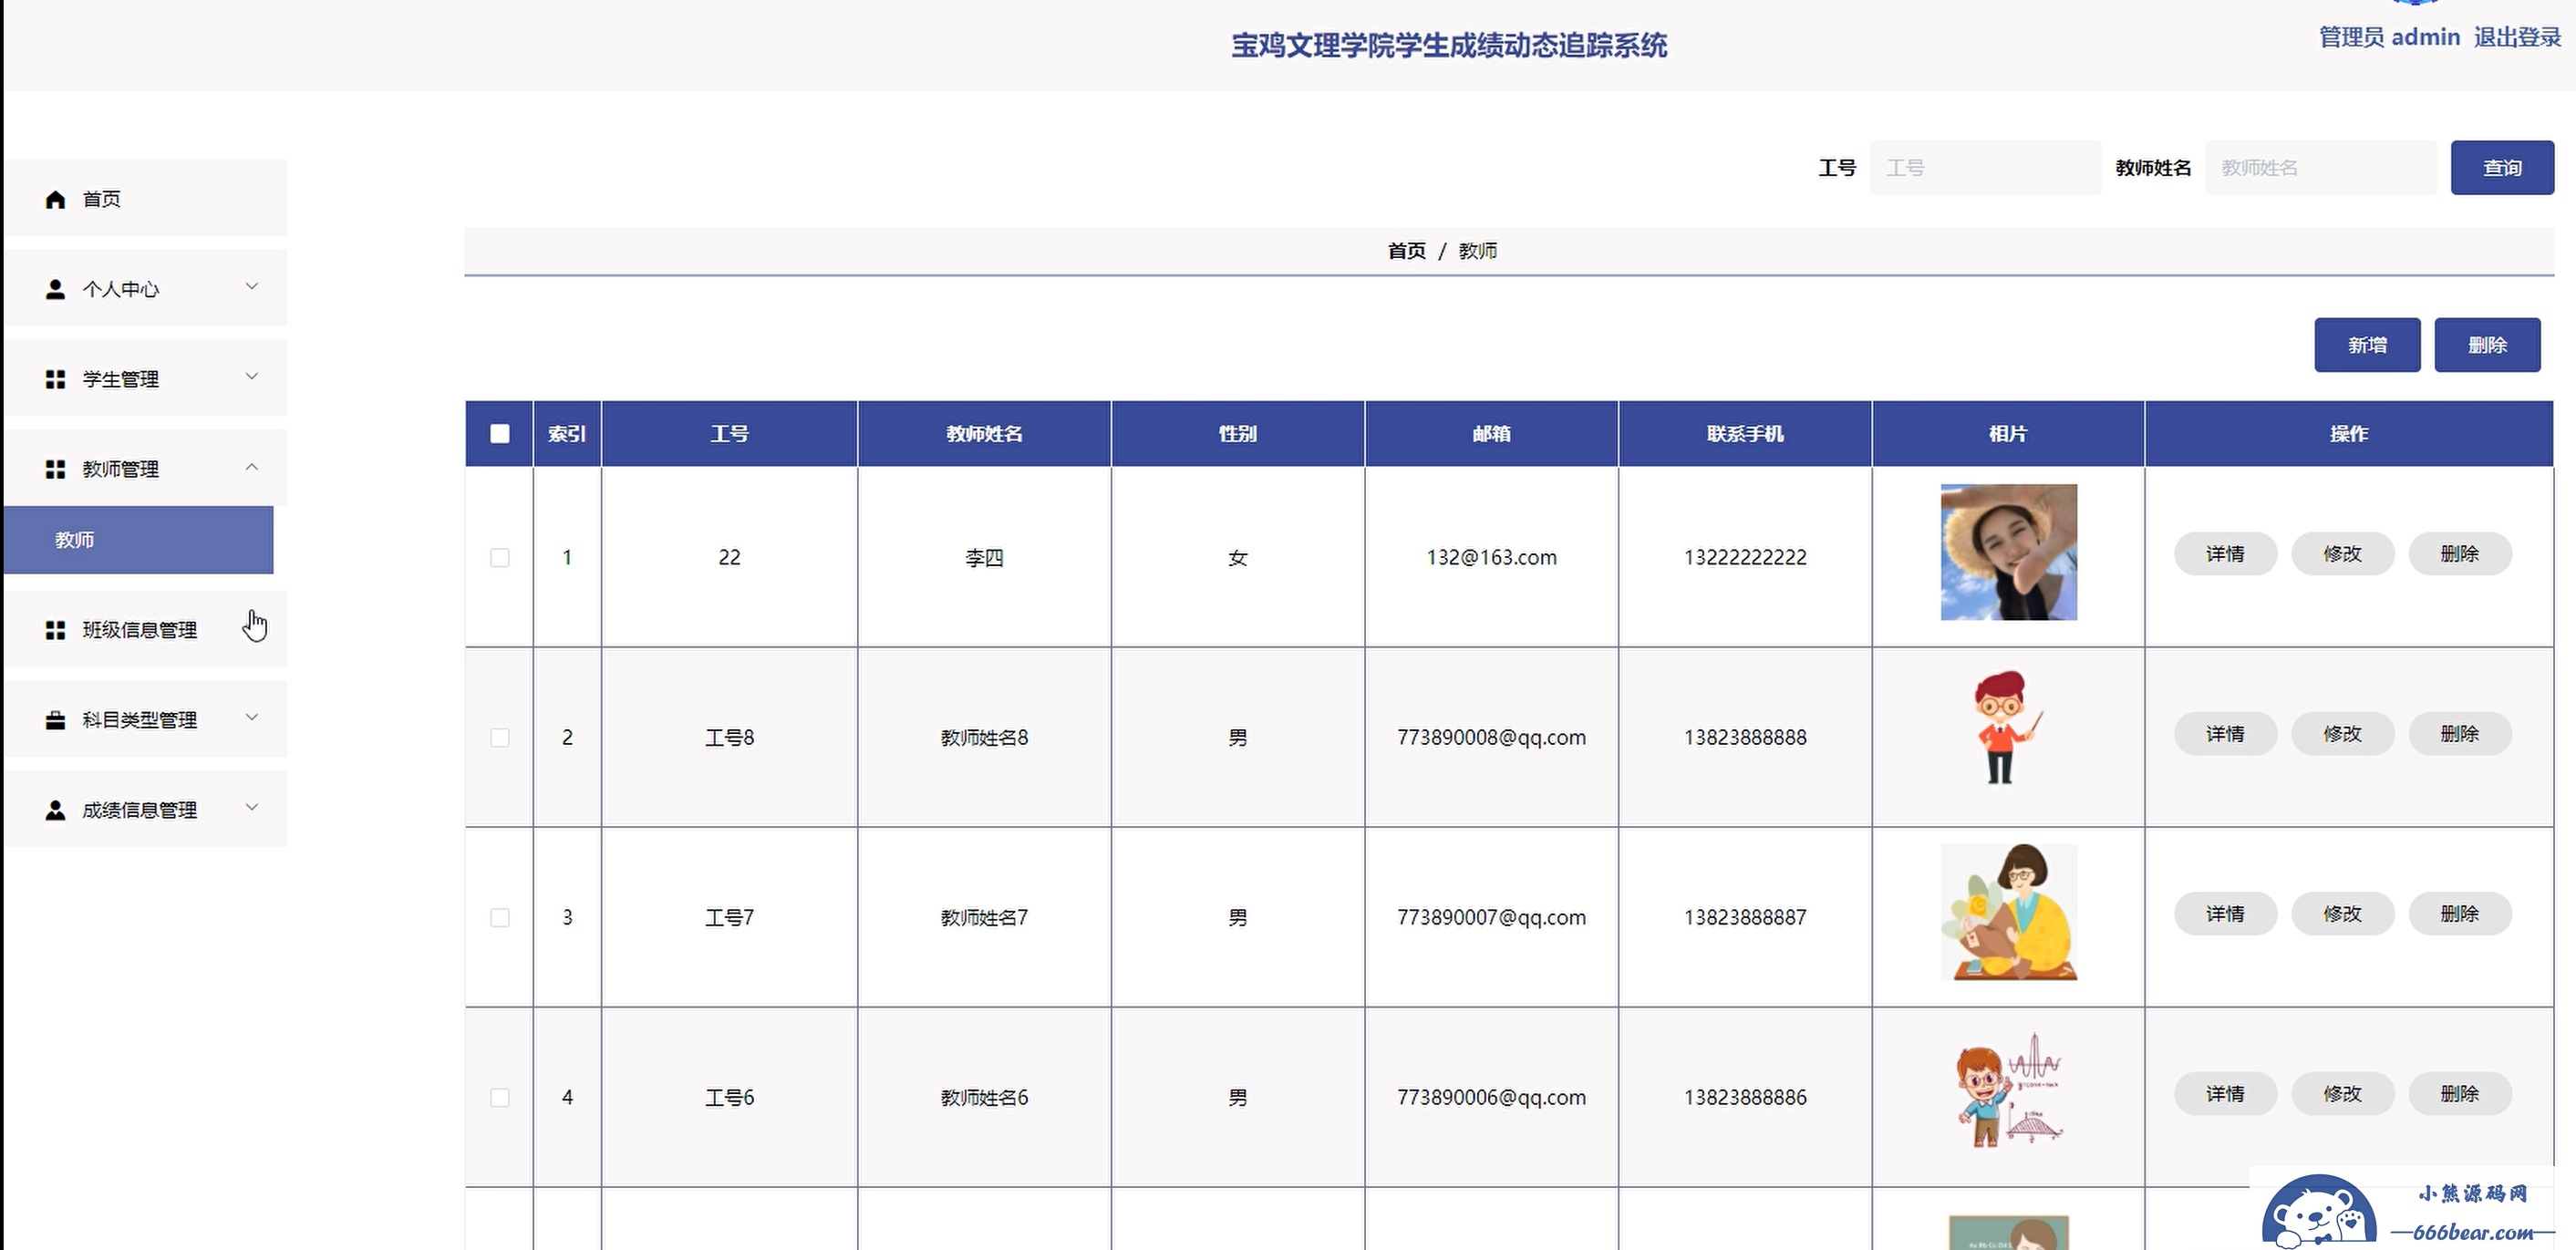The image size is (2576, 1250).
Task: Click the person icon beside 个人中心
Action: pyautogui.click(x=55, y=290)
